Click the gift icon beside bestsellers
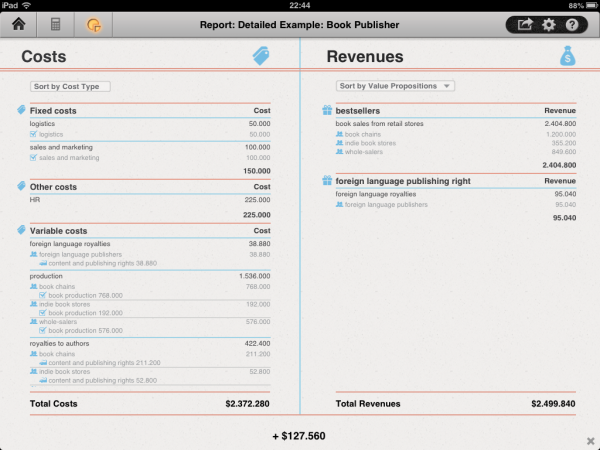 coord(327,110)
